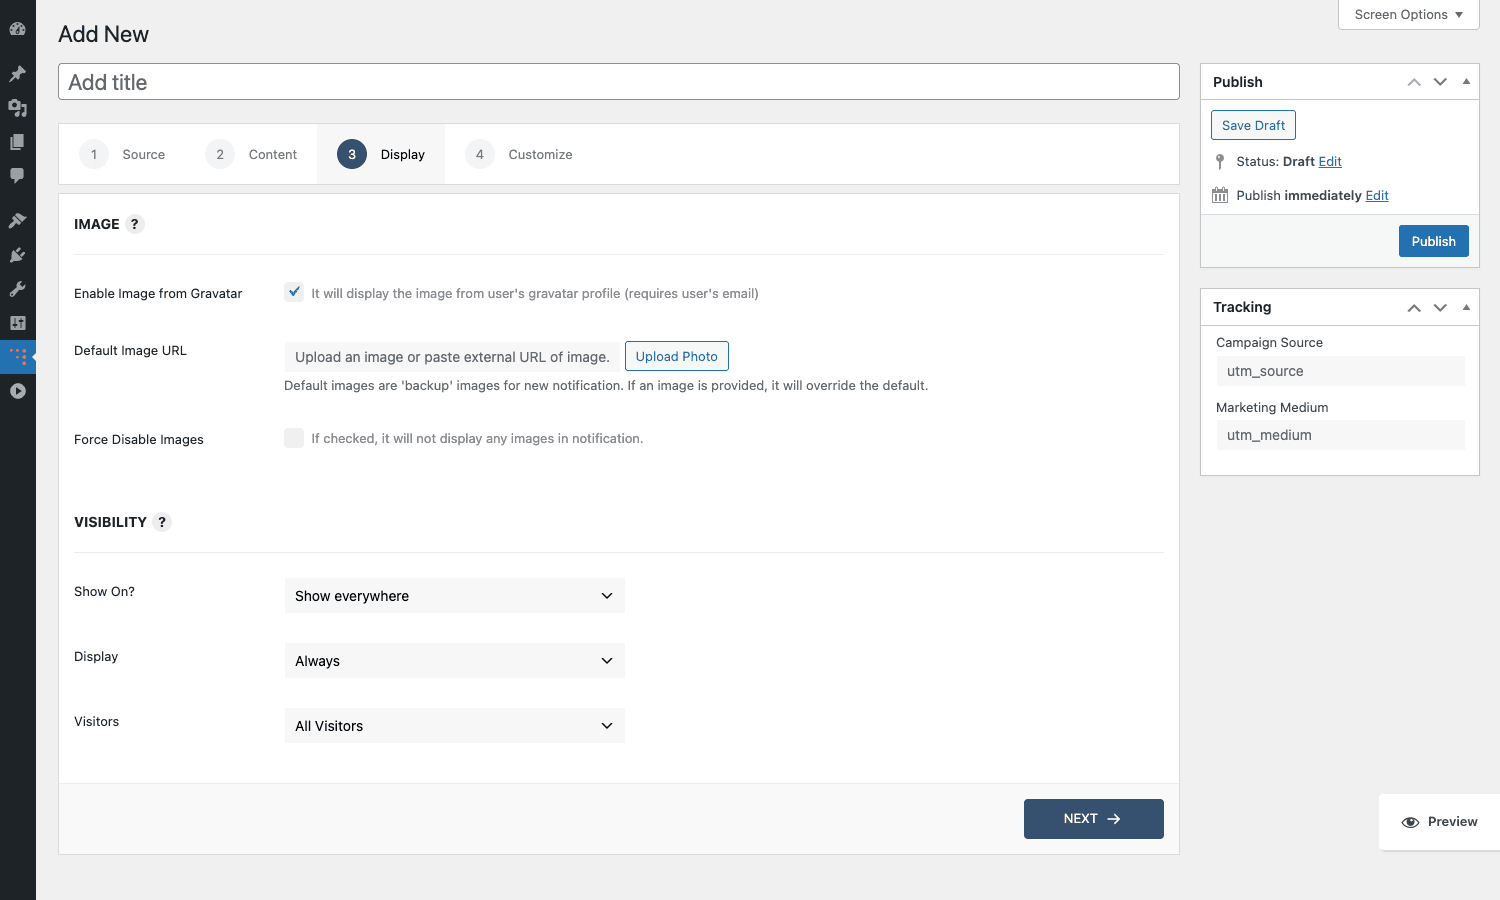Click the 'Add New' page heading
The height and width of the screenshot is (900, 1500).
coord(103,34)
